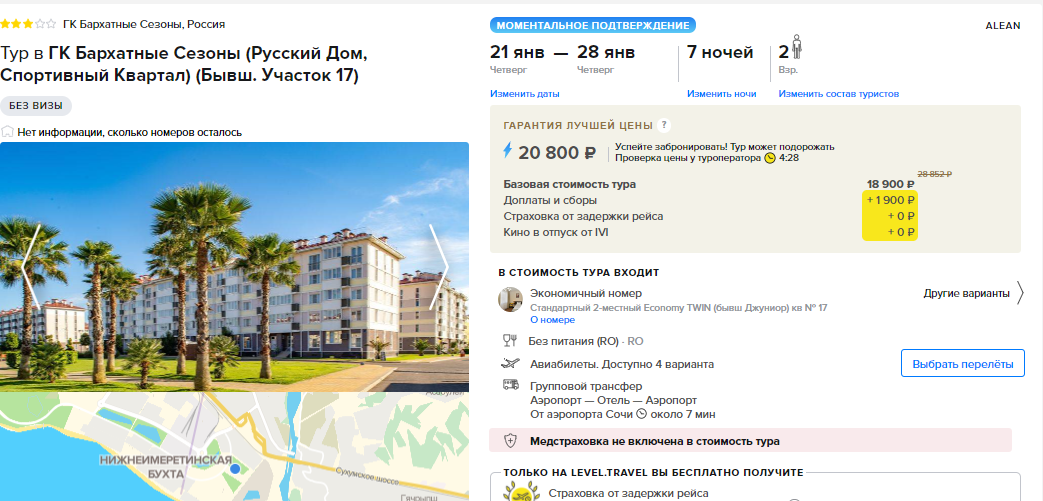The height and width of the screenshot is (501, 1043).
Task: Click the meal plan fork and glass icon
Action: pyautogui.click(x=510, y=341)
